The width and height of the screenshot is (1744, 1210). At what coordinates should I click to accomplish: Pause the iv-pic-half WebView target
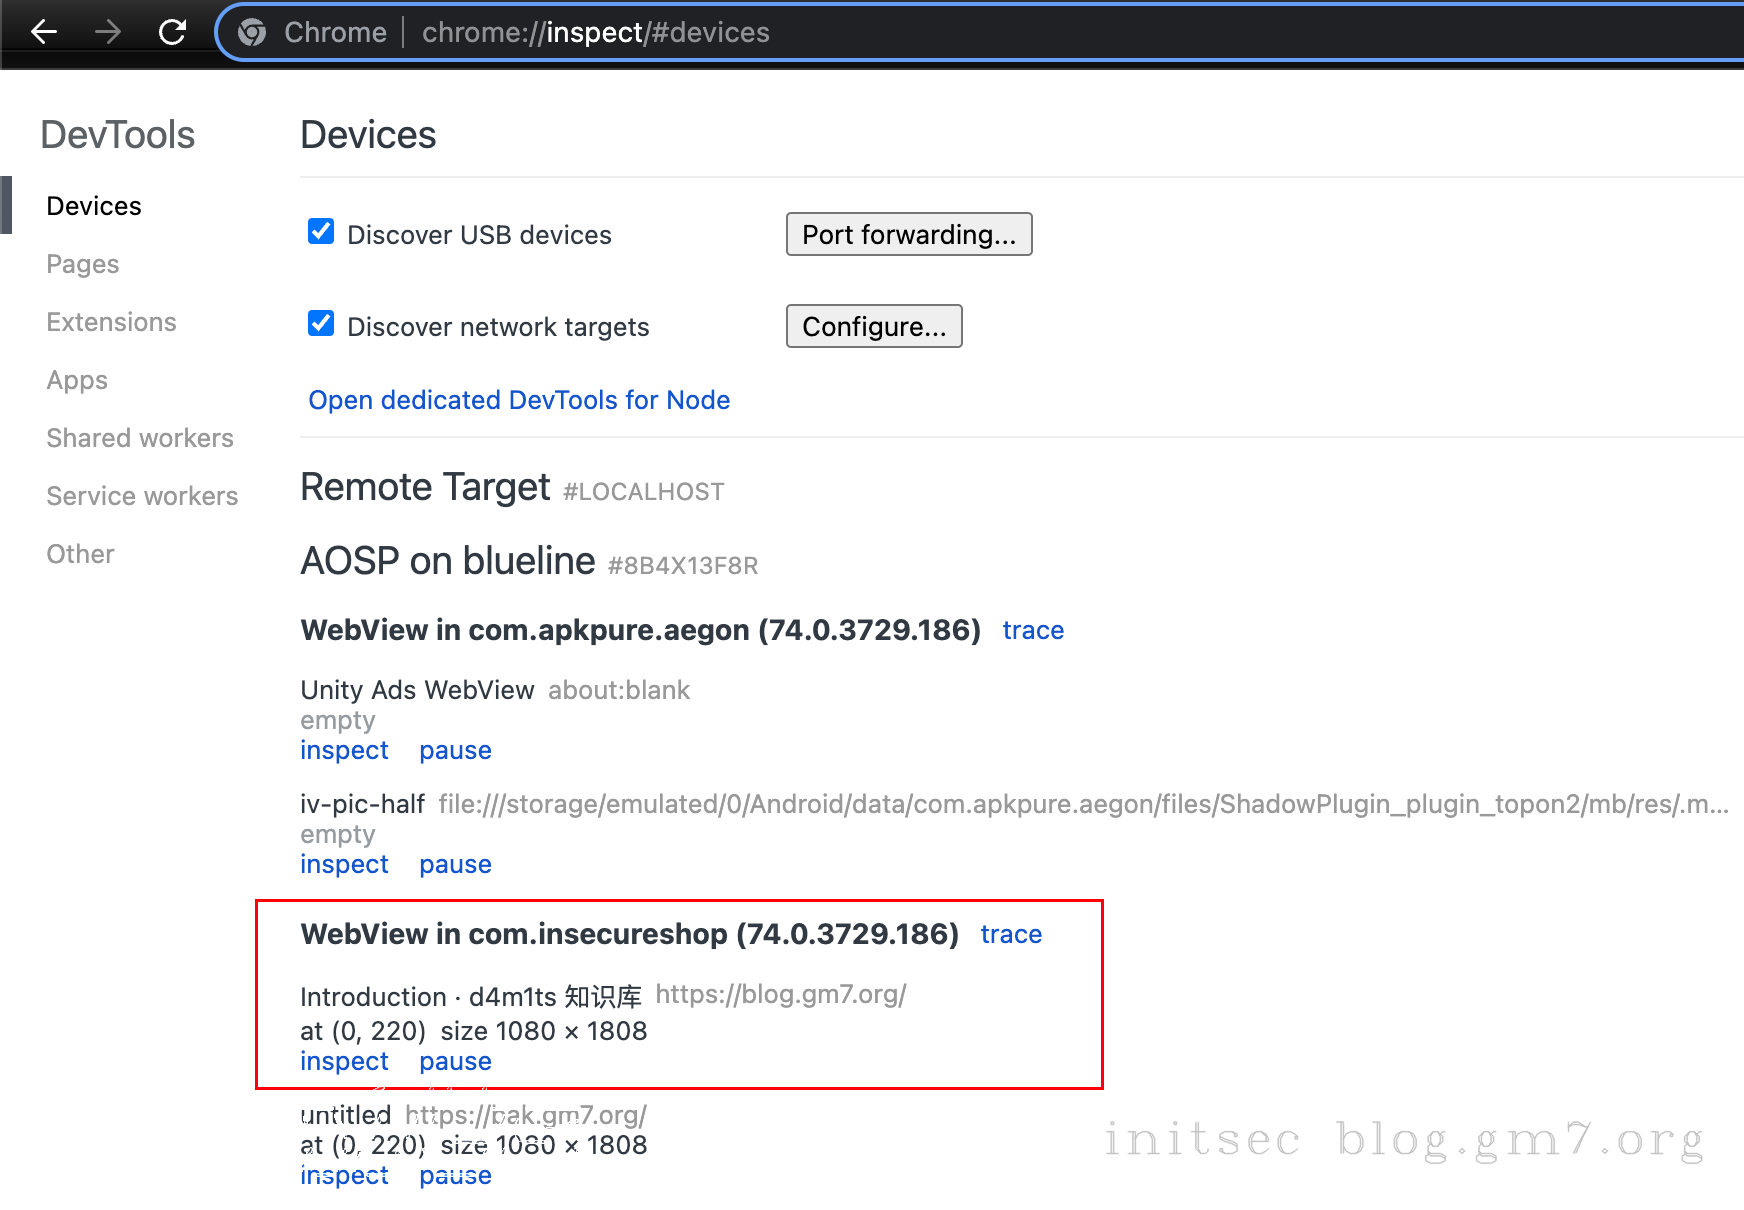click(455, 864)
